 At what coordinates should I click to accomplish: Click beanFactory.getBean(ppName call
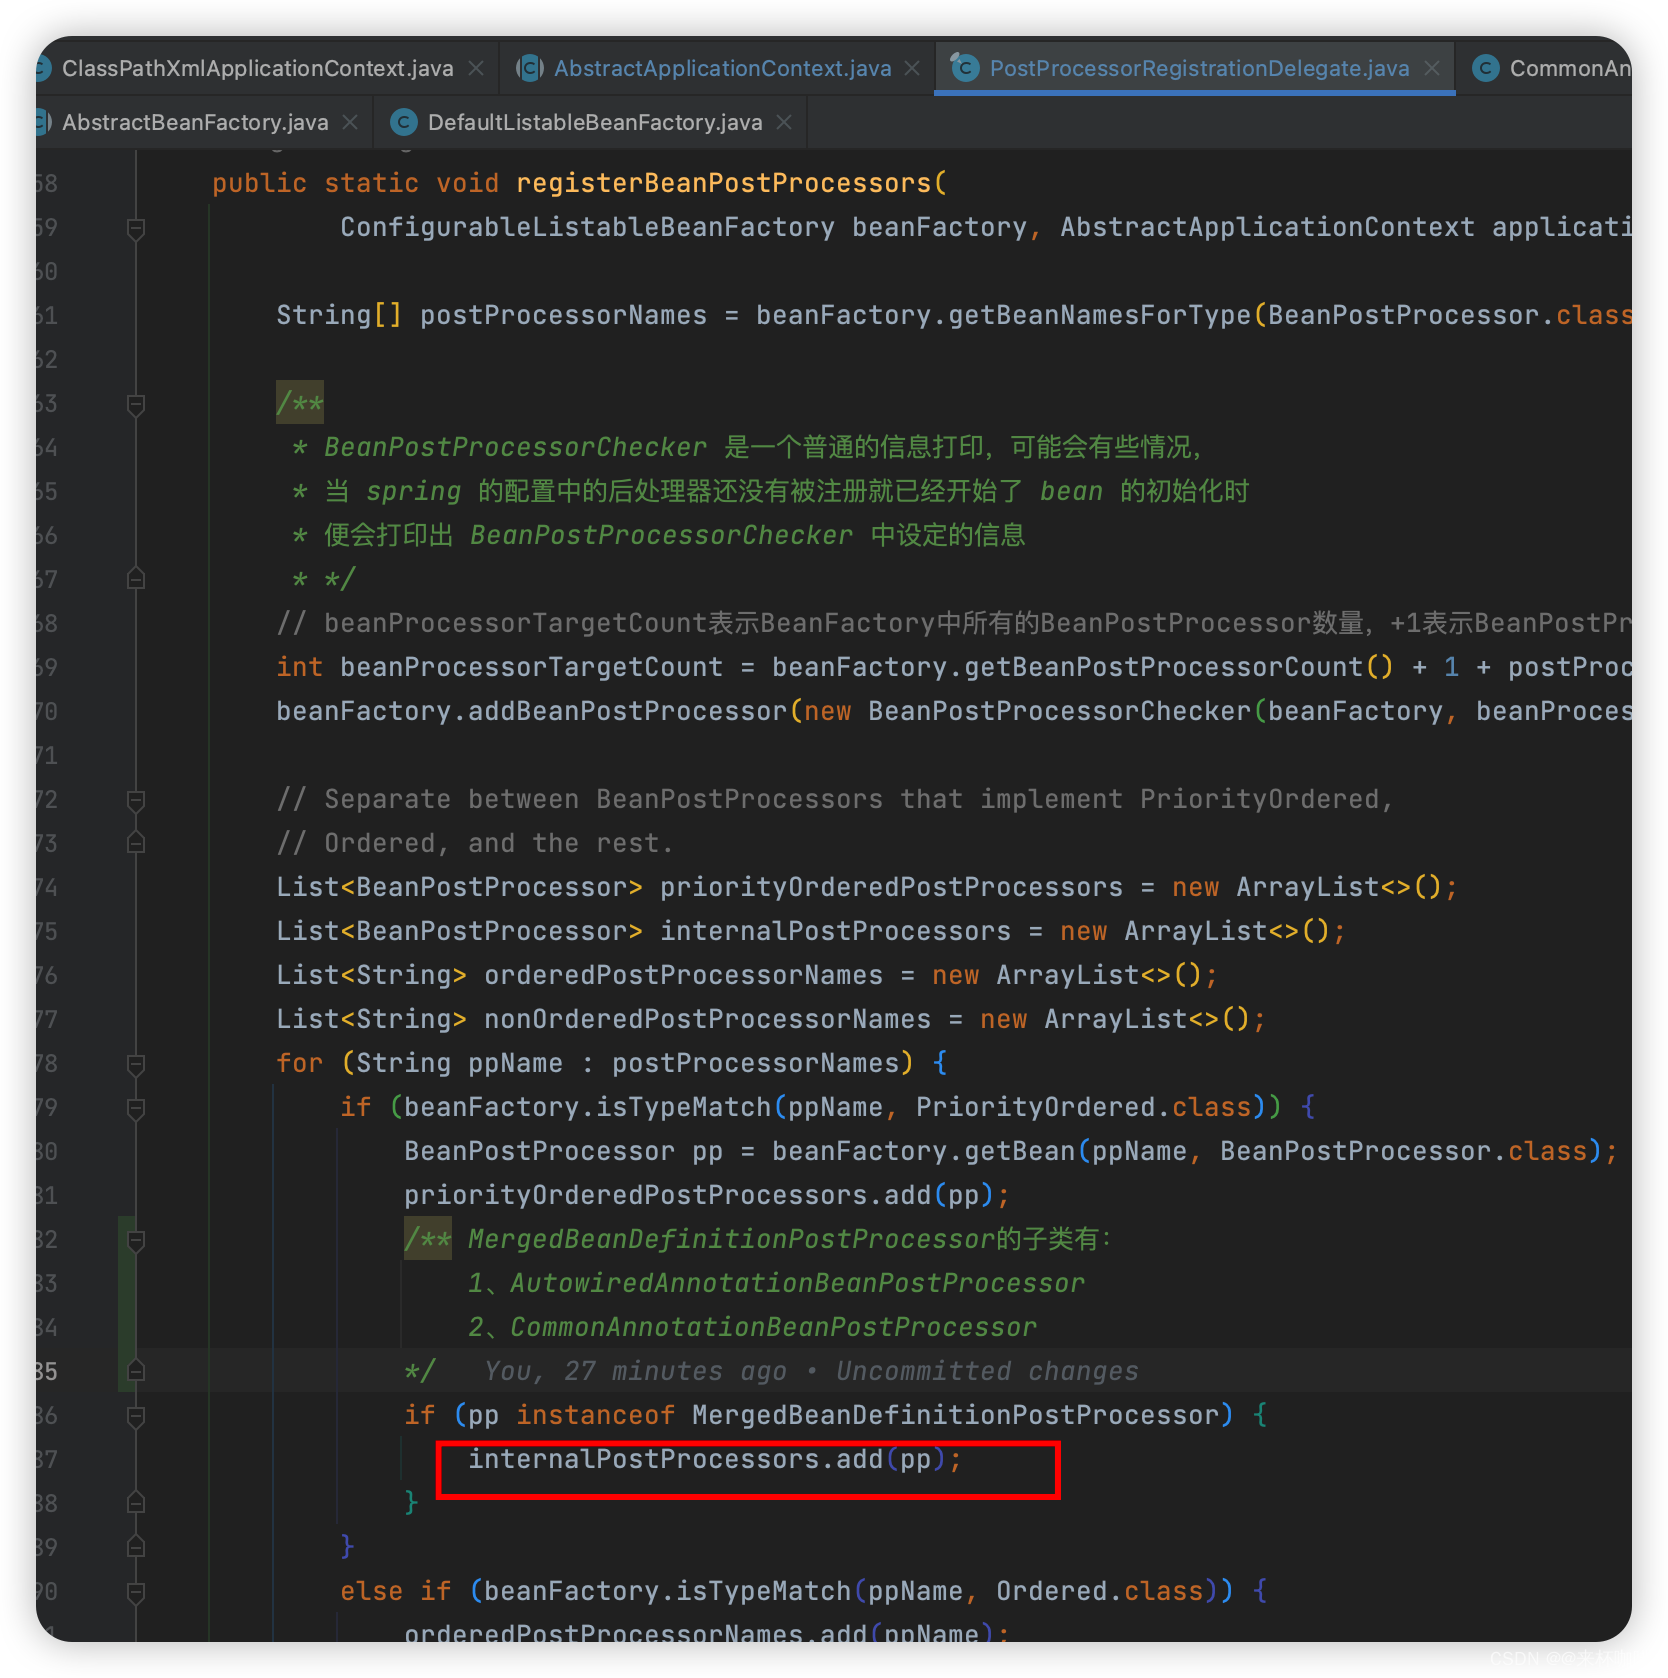point(979,1151)
